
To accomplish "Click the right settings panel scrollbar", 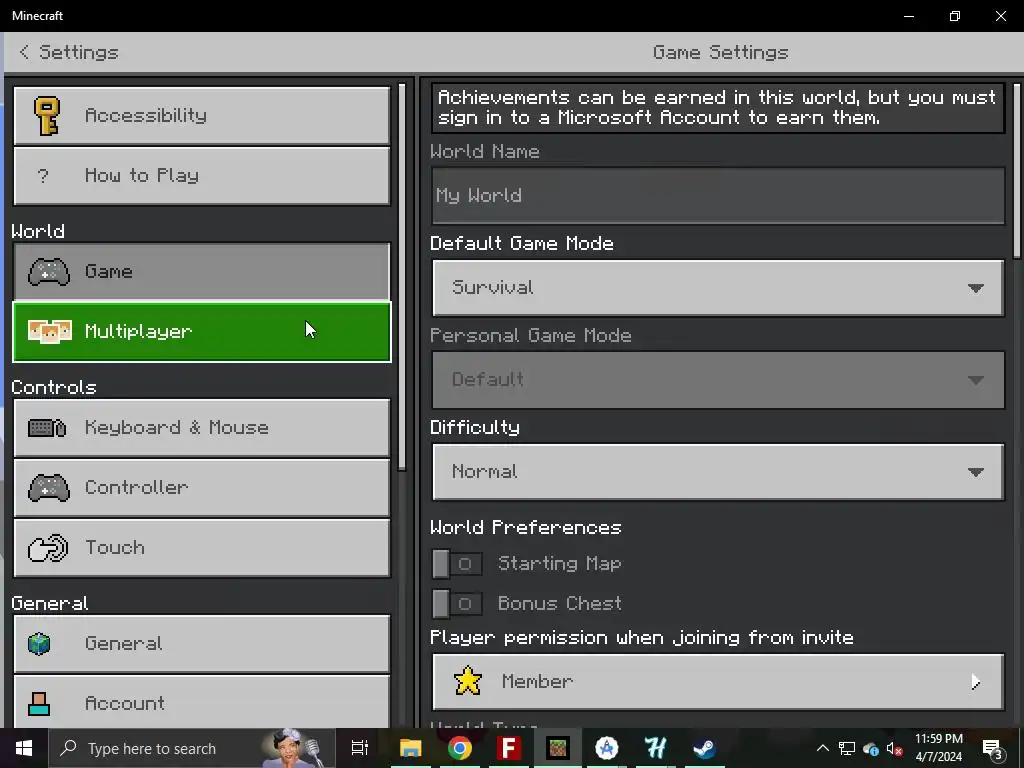I will 1017,171.
